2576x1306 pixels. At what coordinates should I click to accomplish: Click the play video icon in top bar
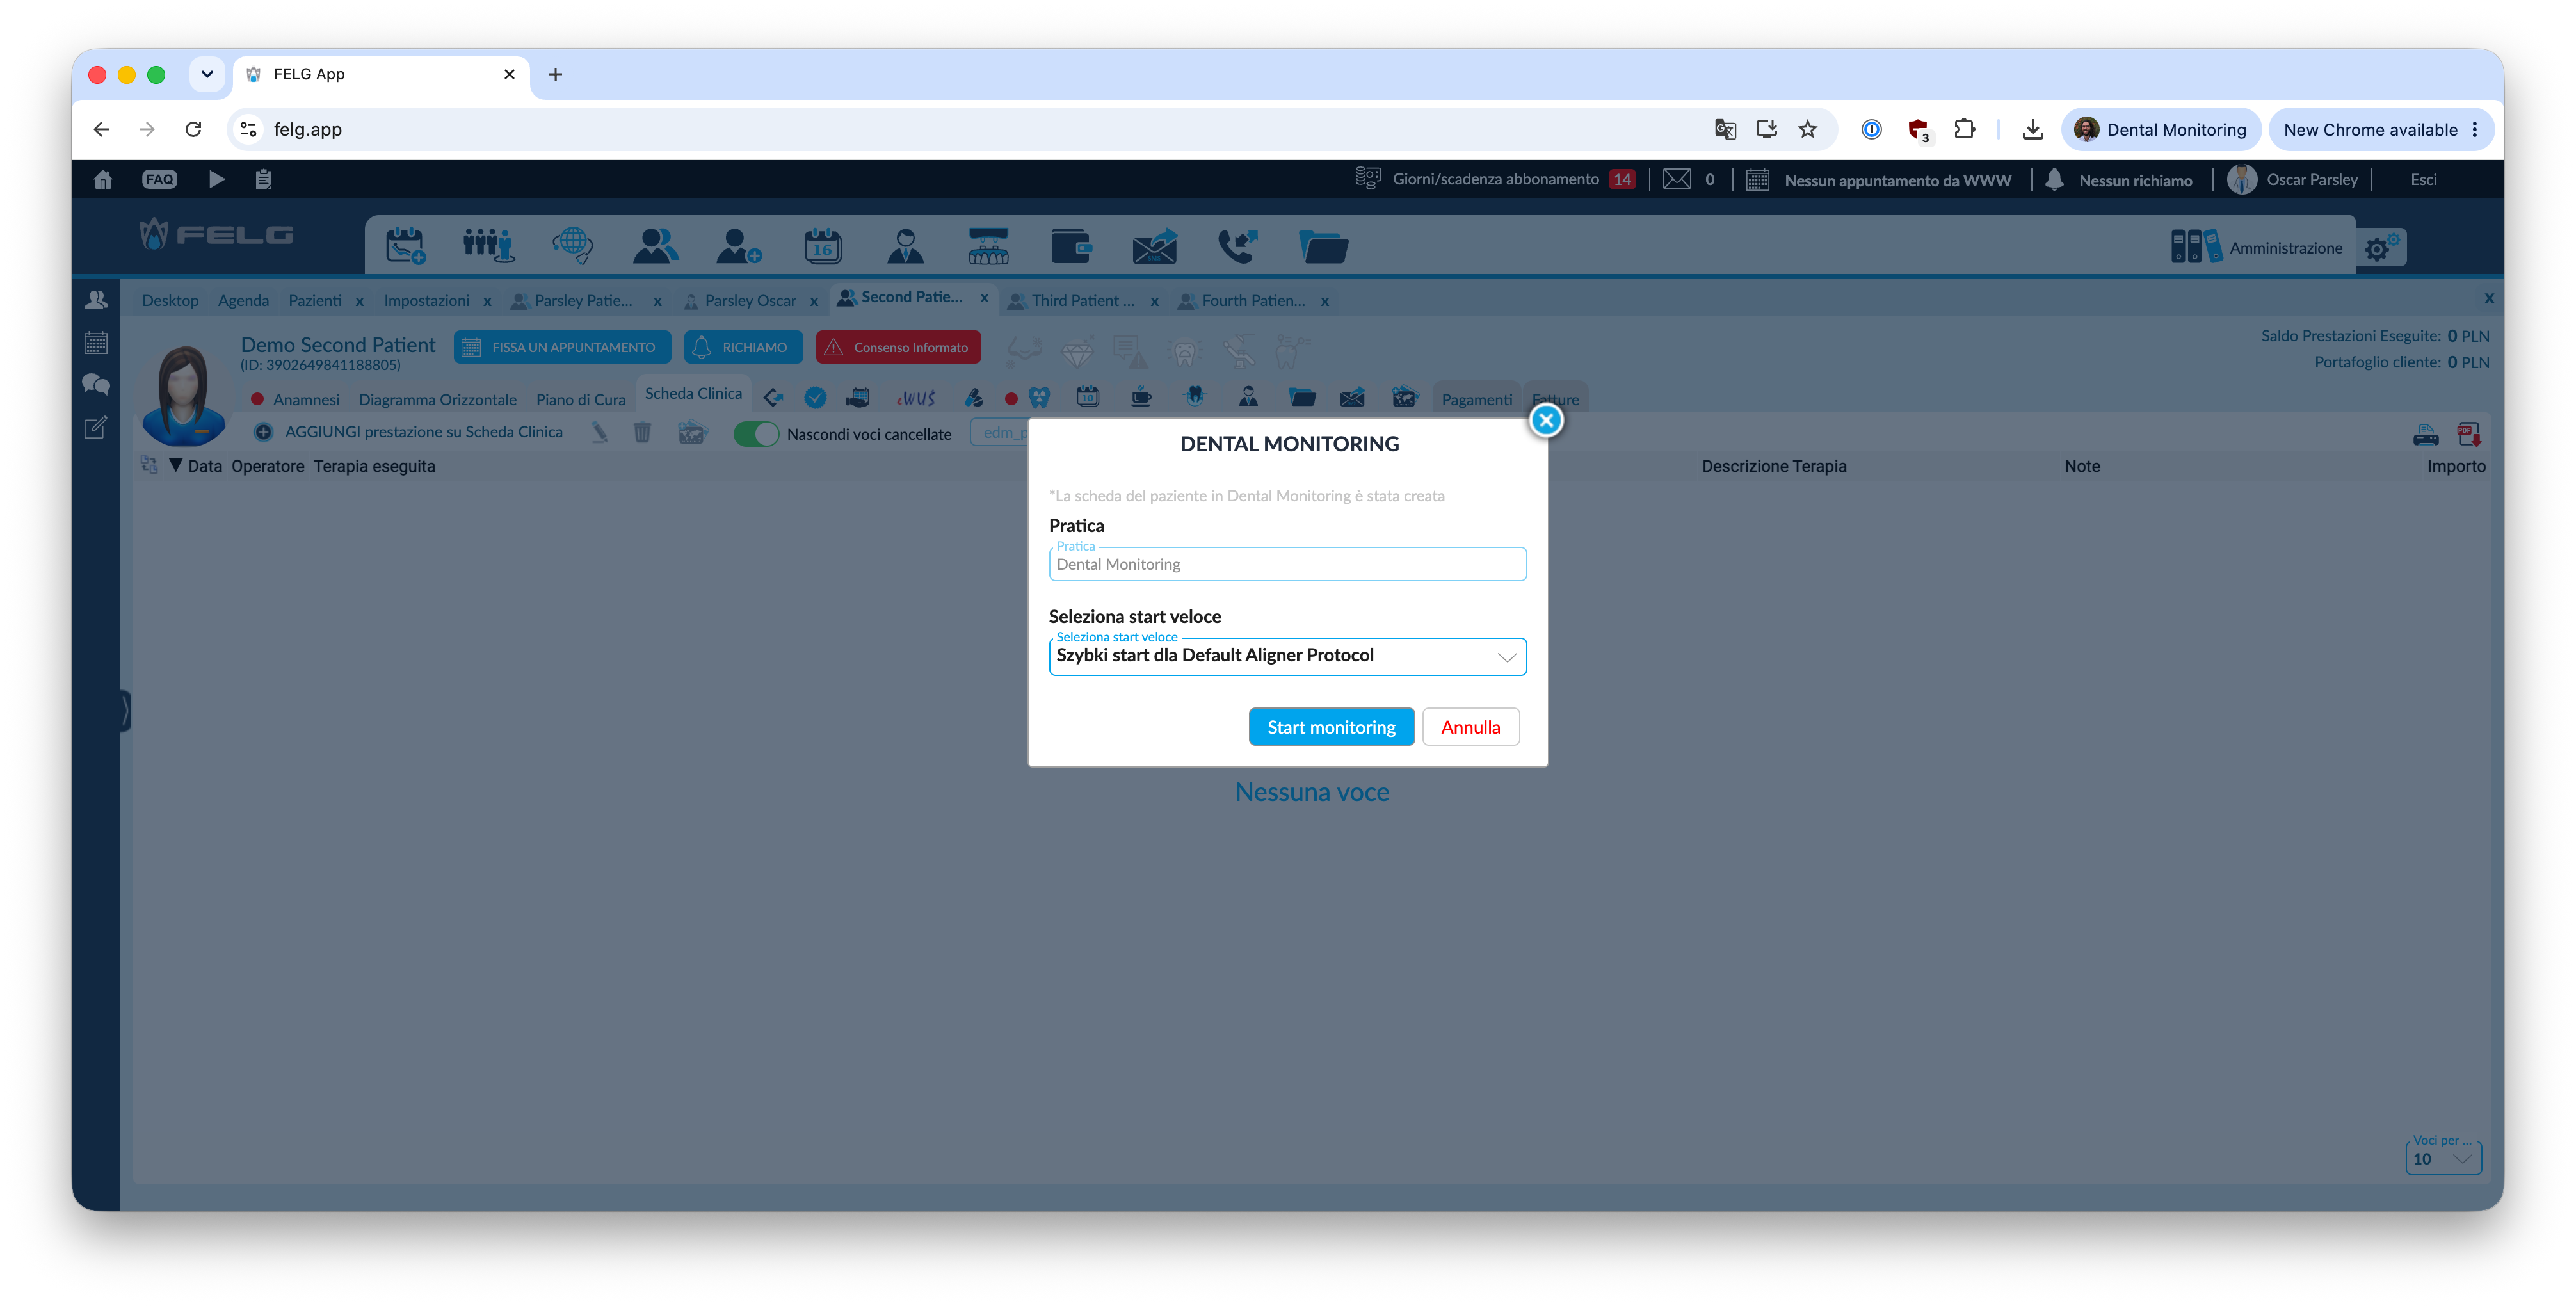point(216,179)
